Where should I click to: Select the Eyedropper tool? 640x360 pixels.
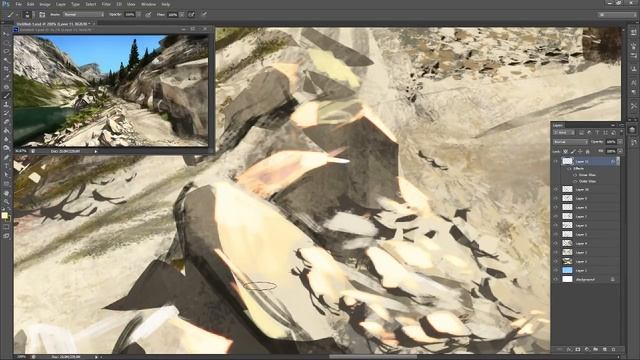click(6, 78)
